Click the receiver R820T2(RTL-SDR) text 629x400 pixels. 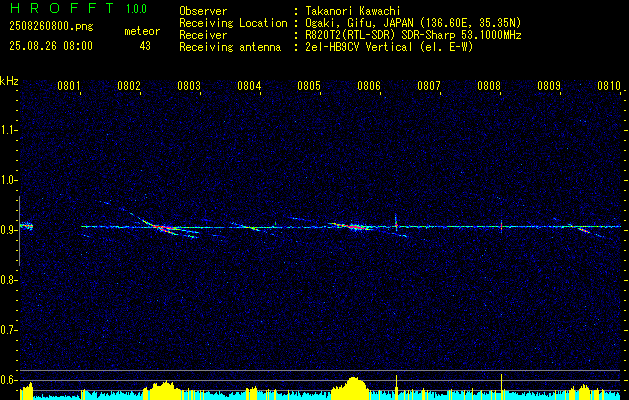[x=352, y=35]
